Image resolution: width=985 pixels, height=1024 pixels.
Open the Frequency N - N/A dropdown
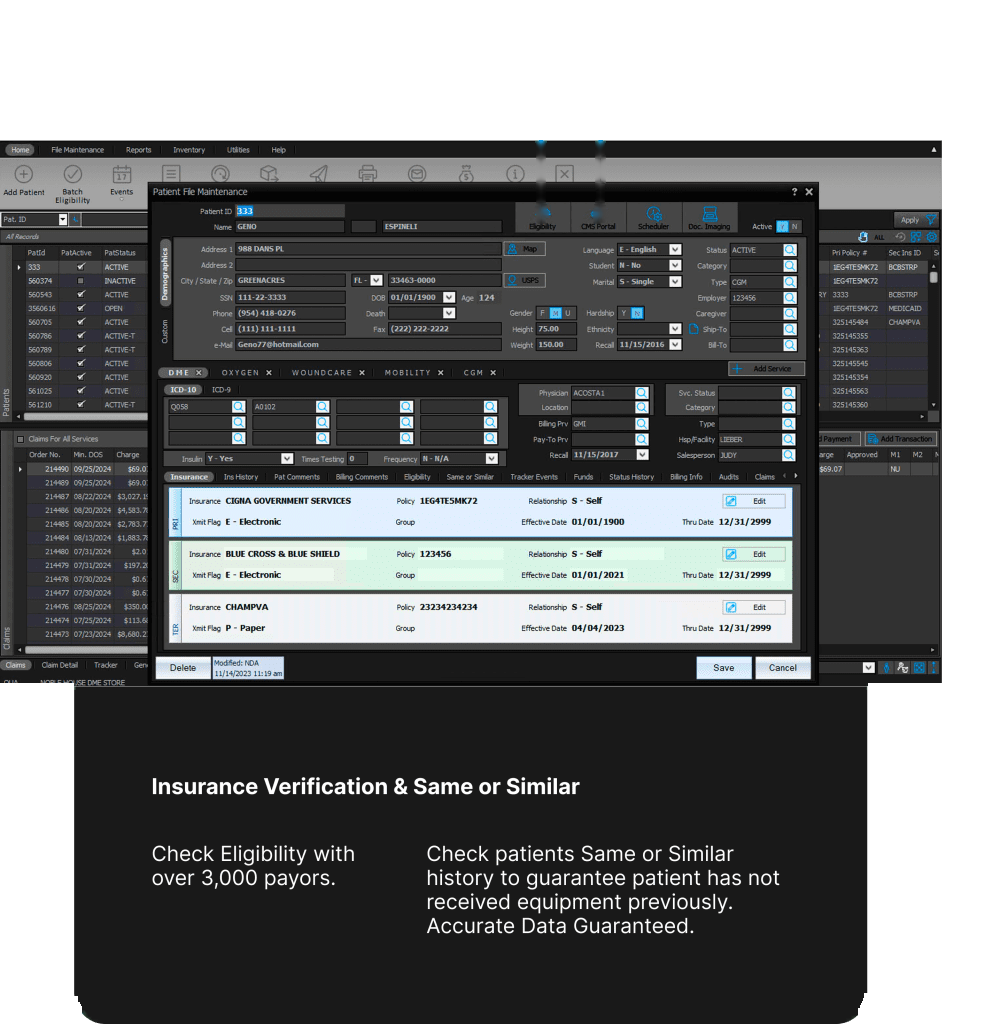(x=492, y=458)
